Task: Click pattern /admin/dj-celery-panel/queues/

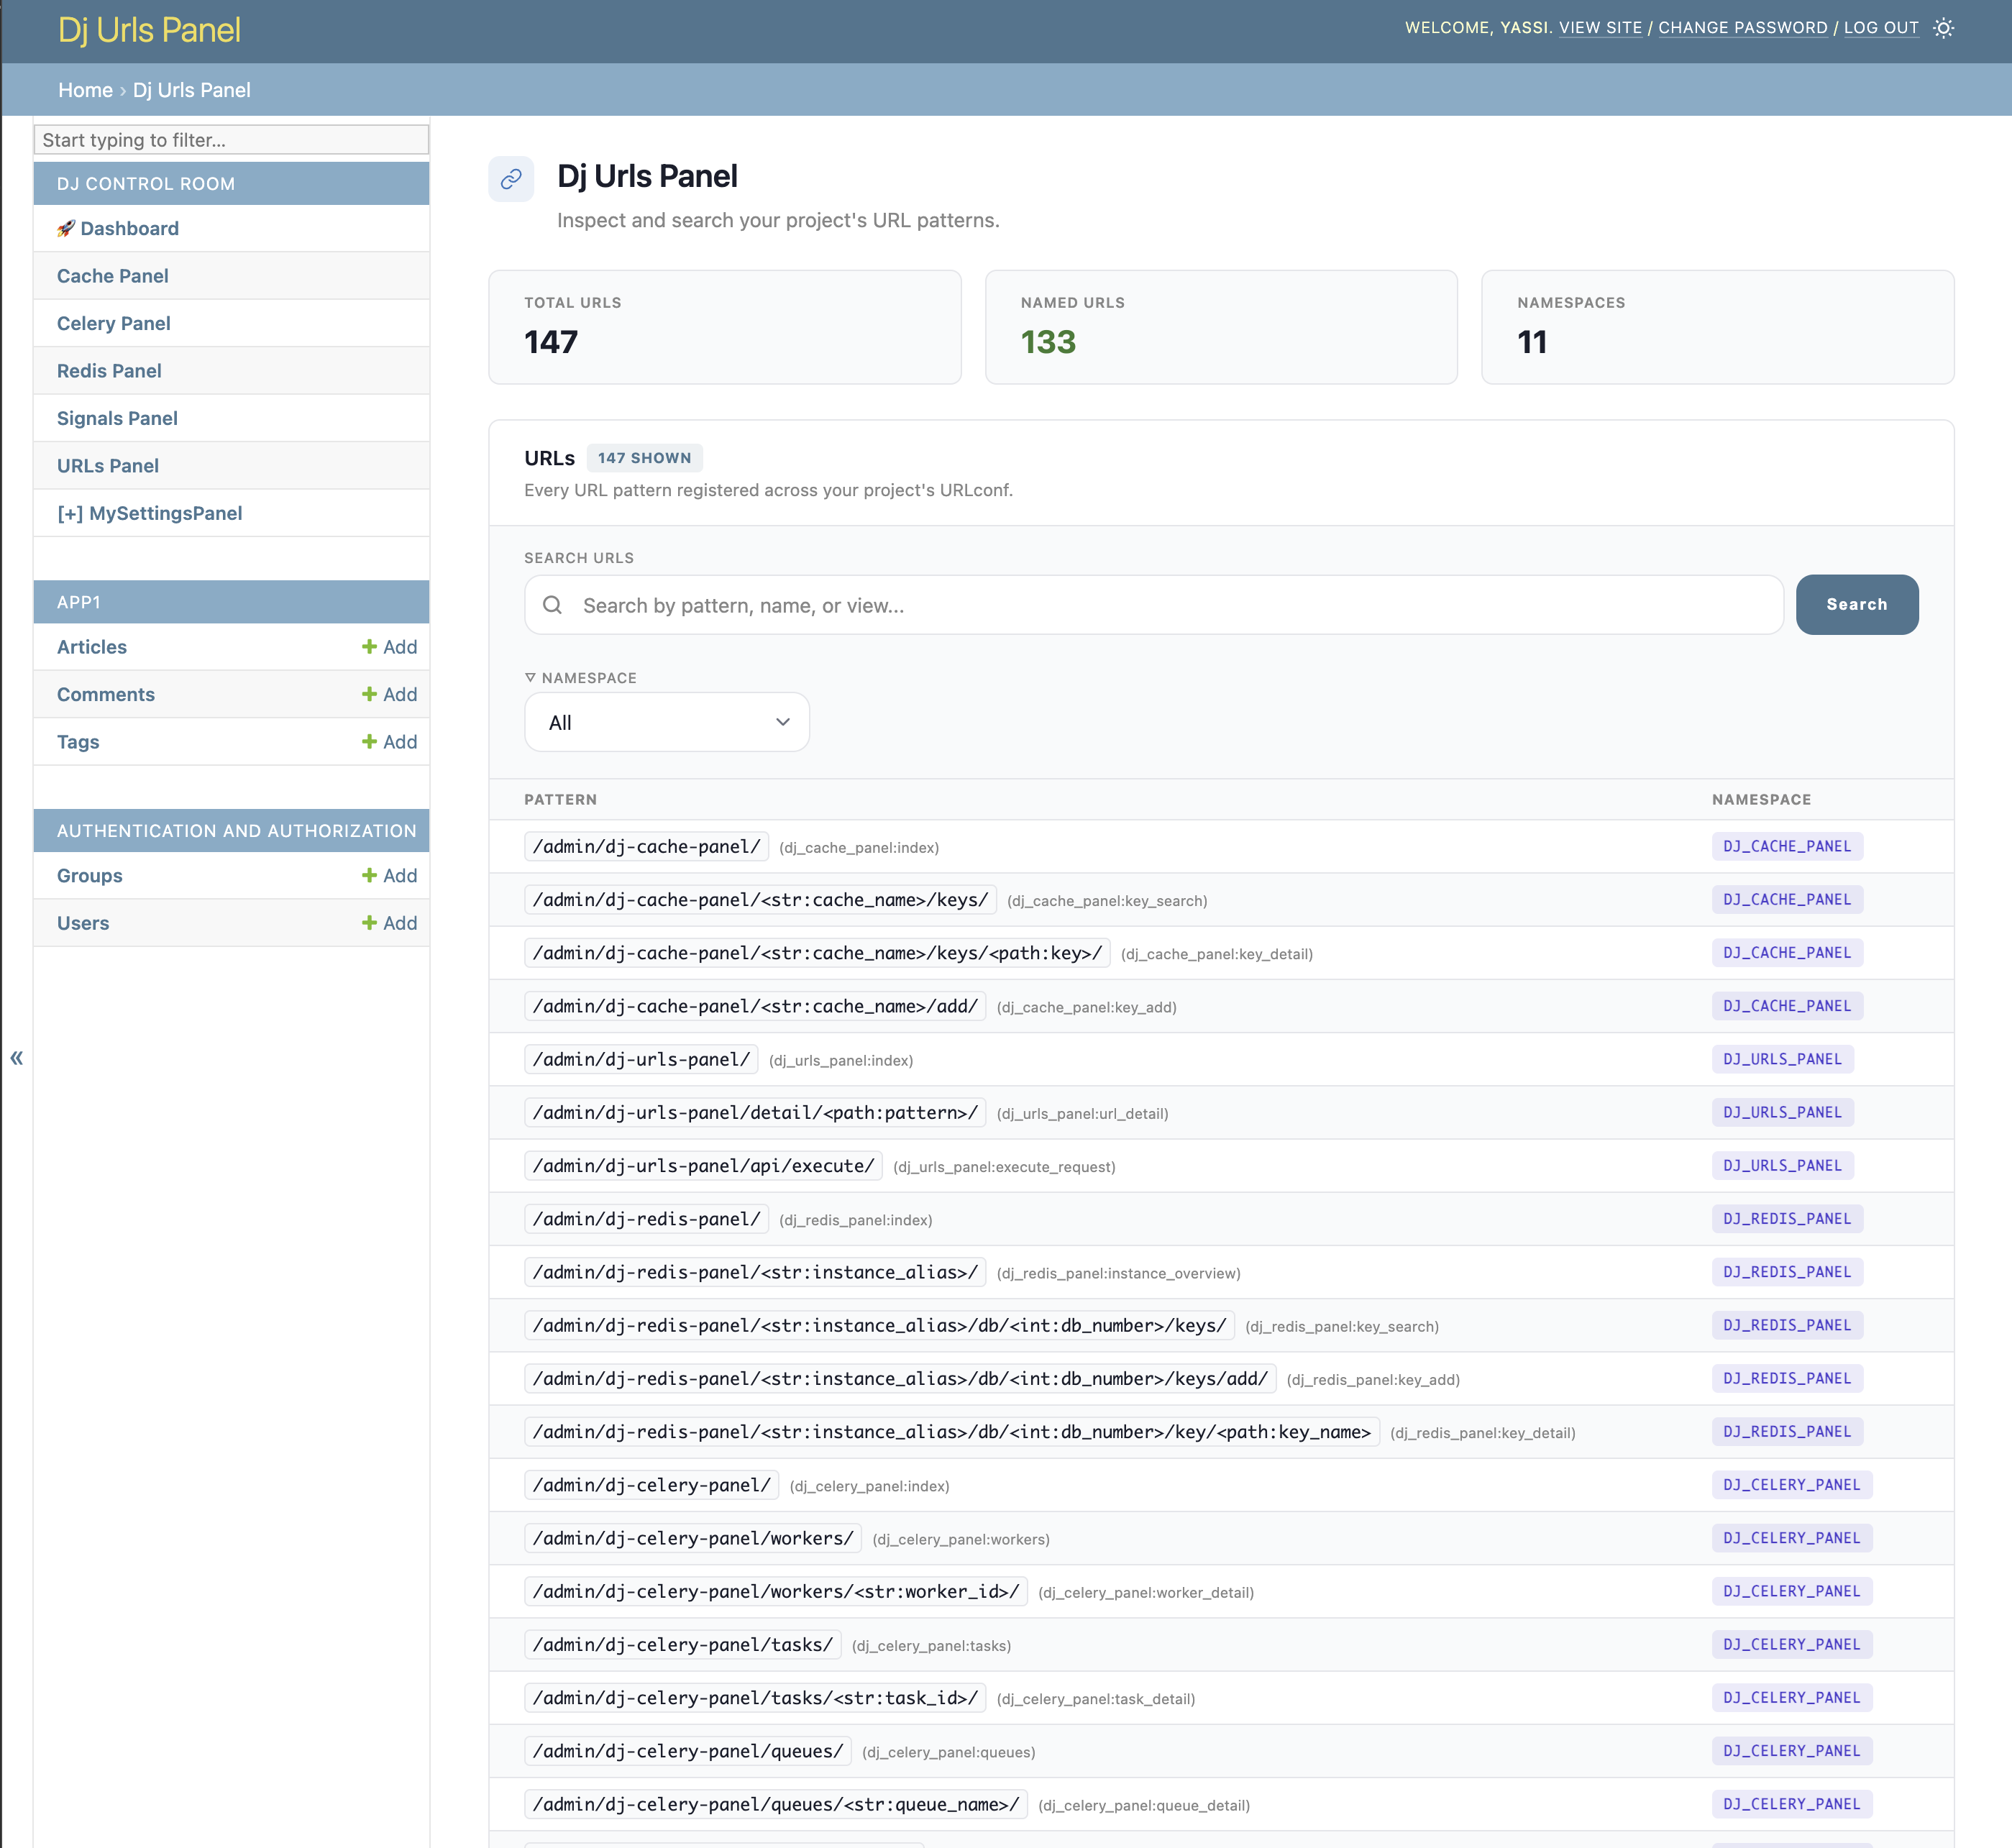Action: point(688,1751)
